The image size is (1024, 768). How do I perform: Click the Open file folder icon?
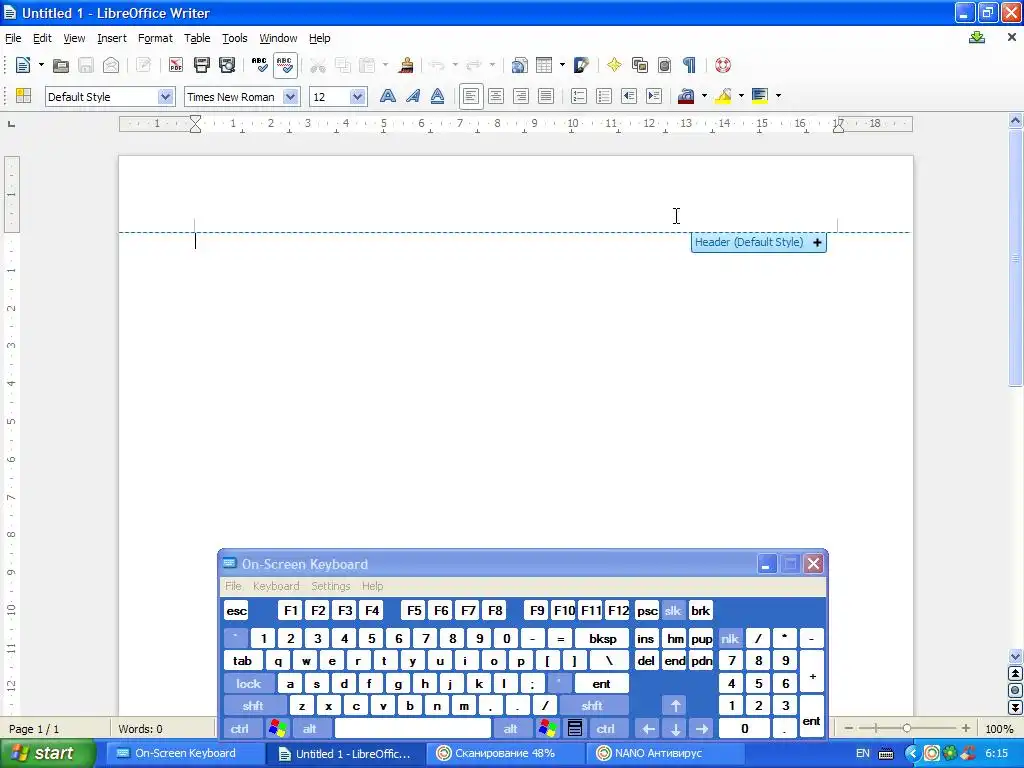pos(61,65)
